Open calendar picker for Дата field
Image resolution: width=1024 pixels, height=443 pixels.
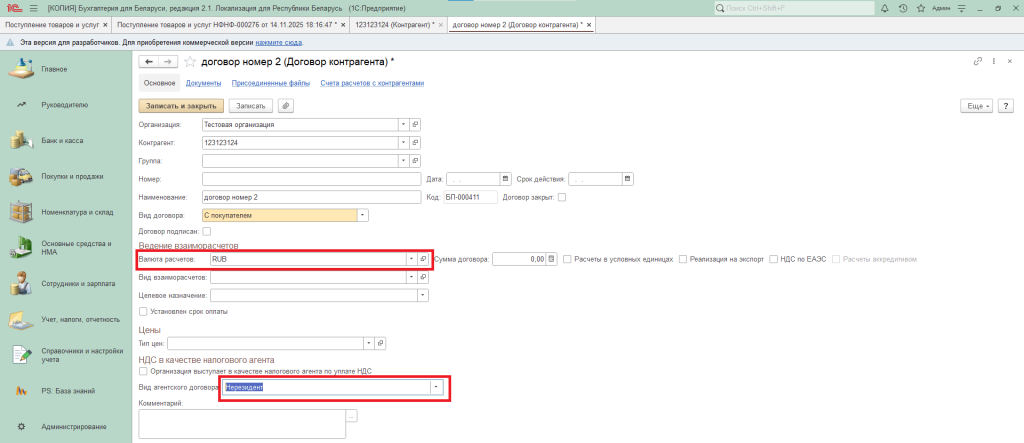pos(505,179)
